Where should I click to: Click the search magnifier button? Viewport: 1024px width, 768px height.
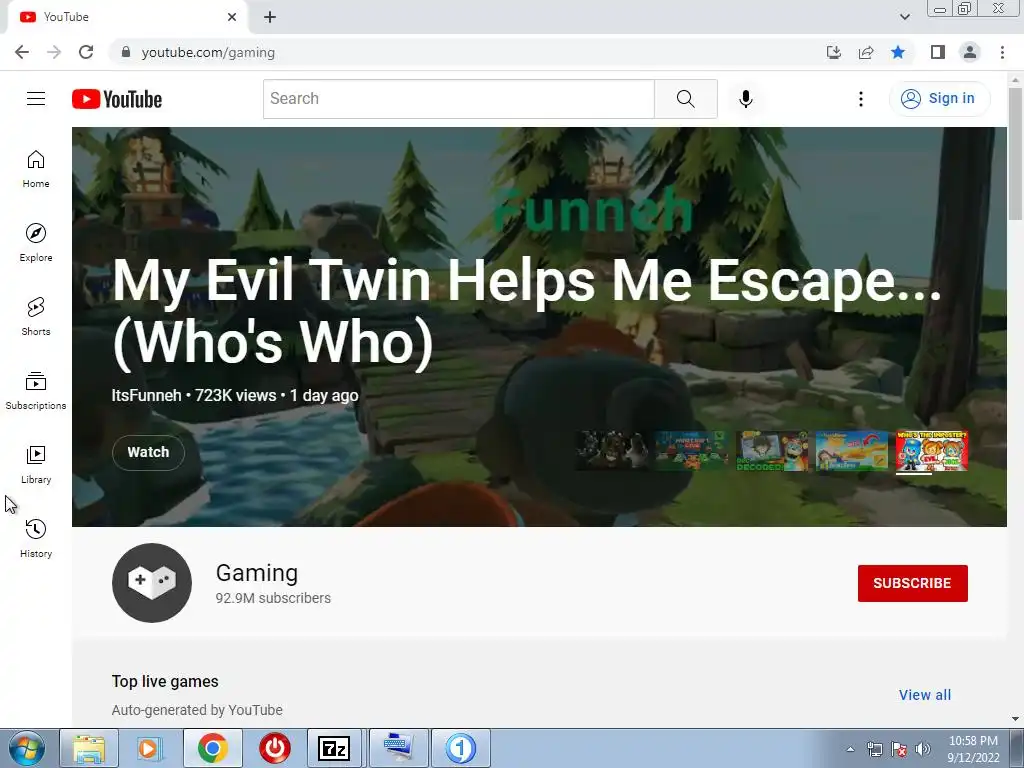click(686, 99)
